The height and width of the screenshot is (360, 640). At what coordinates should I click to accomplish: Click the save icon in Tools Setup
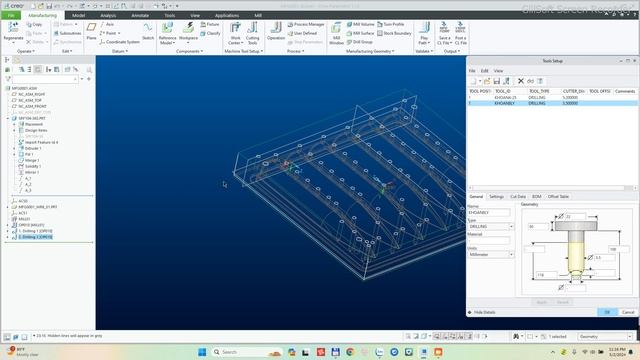coord(497,81)
